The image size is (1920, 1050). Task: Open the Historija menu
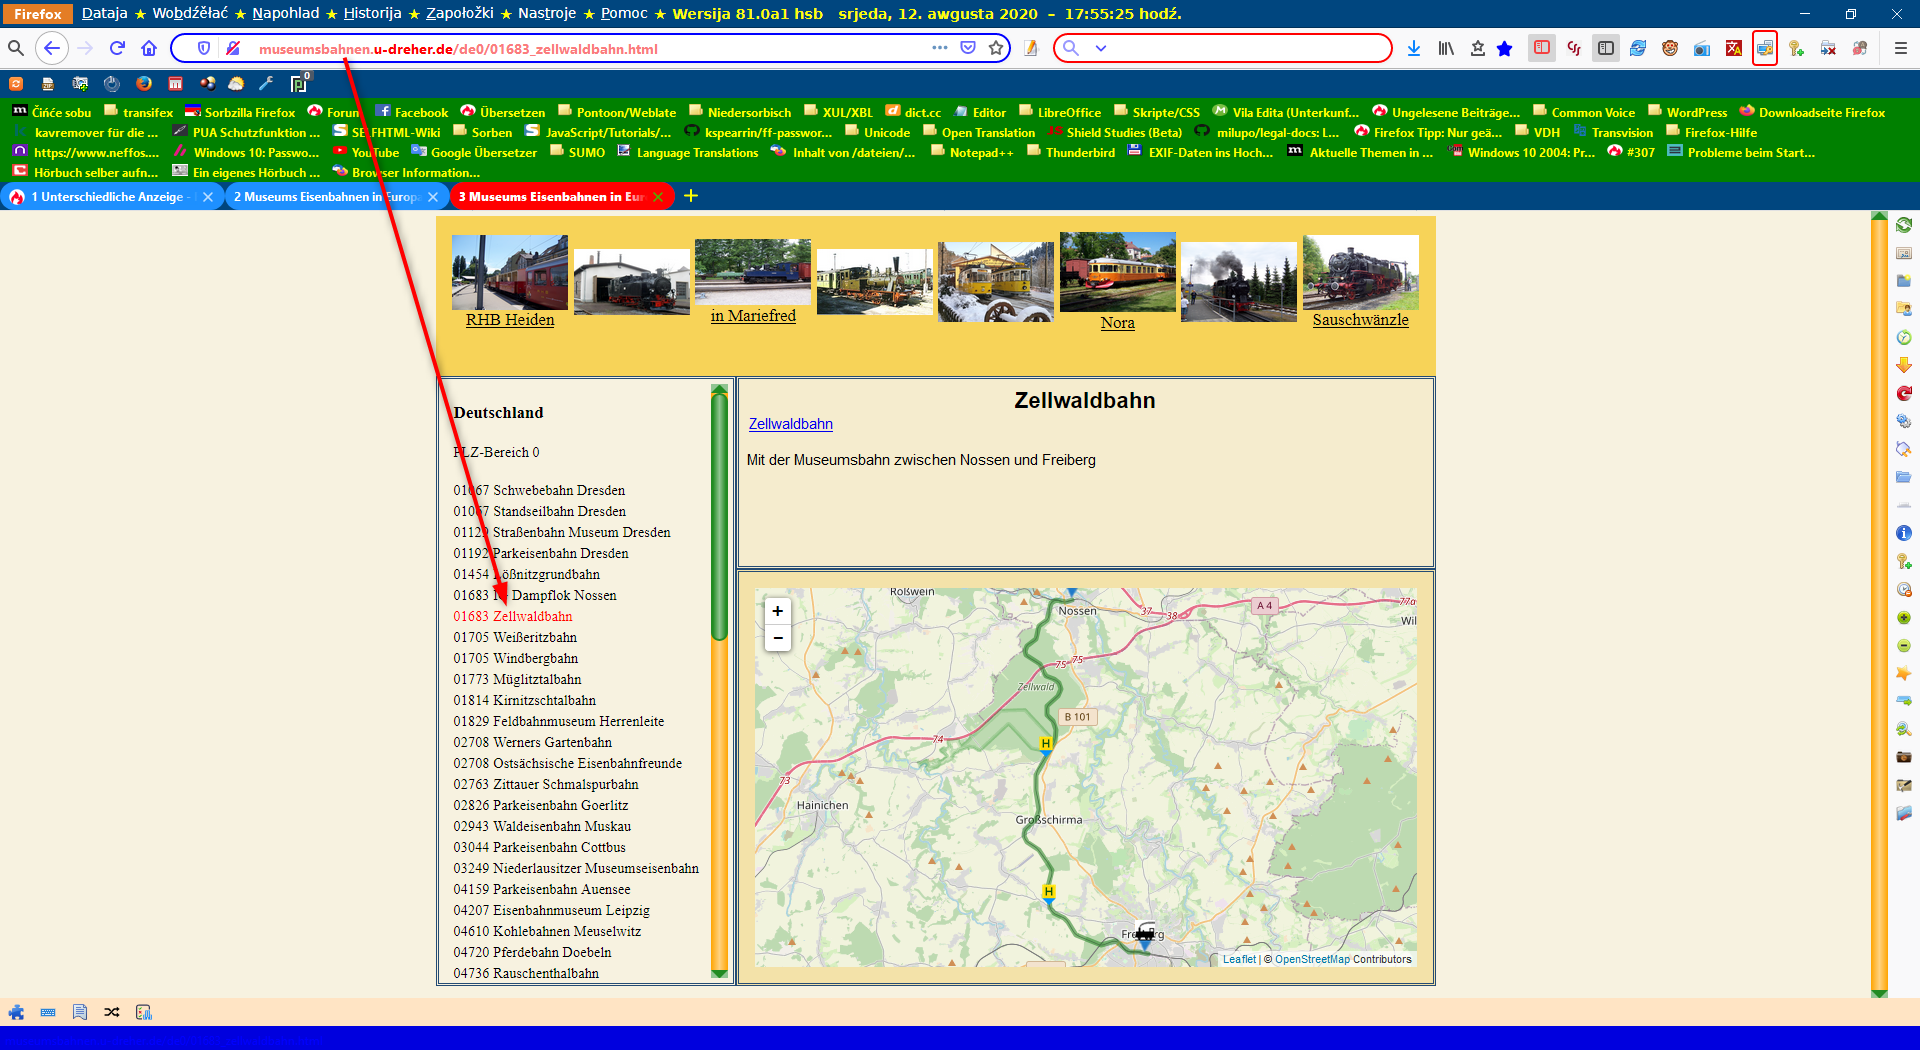pos(372,13)
